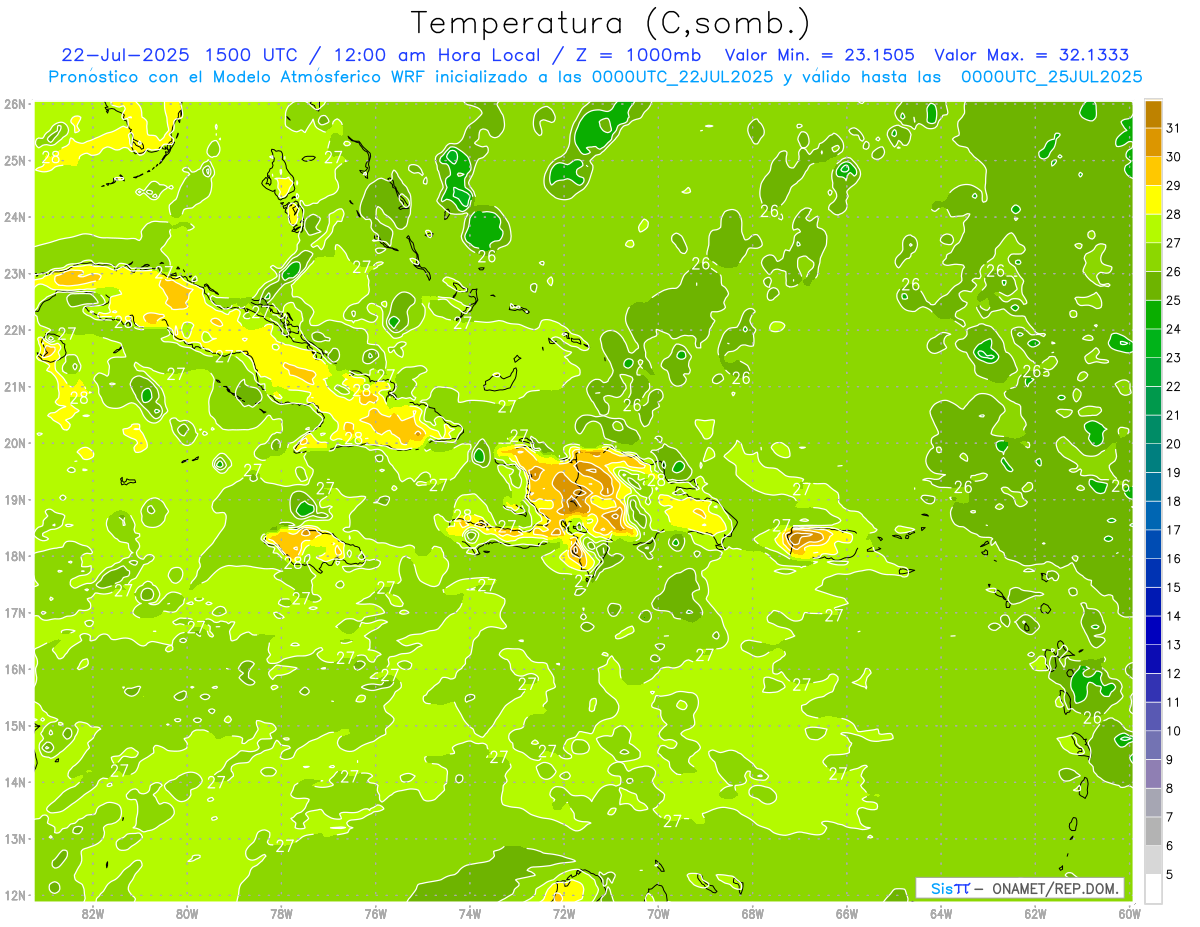The image size is (1200, 927).
Task: Click the '74W' longitude axis label
Action: coord(470,913)
